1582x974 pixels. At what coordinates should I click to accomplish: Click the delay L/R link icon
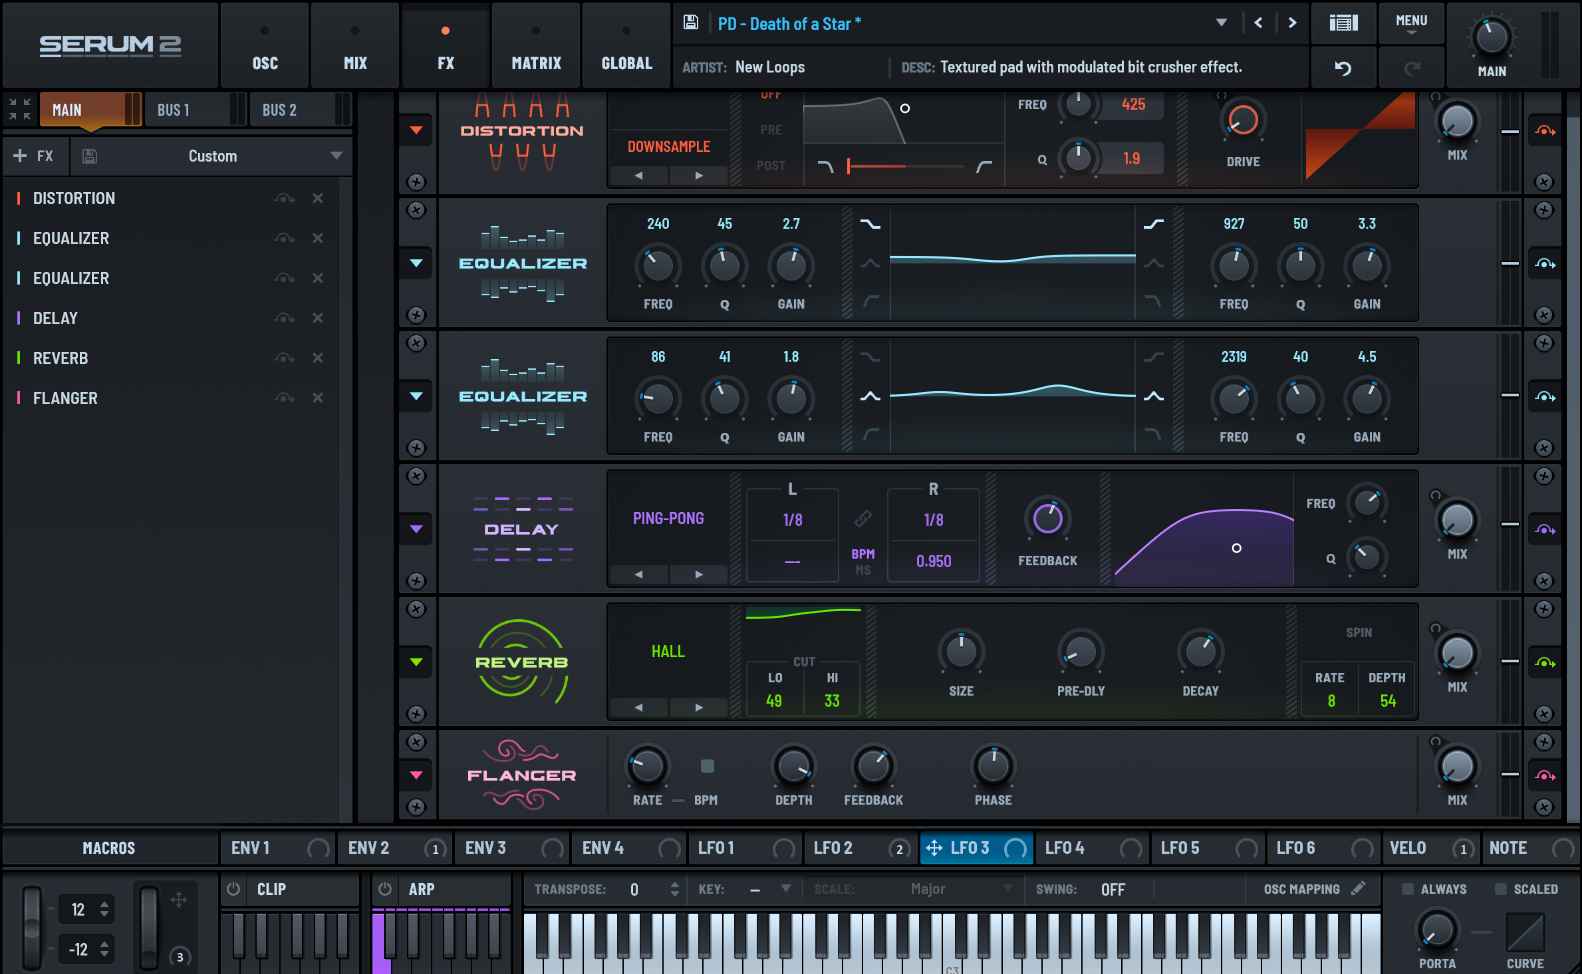click(x=862, y=518)
